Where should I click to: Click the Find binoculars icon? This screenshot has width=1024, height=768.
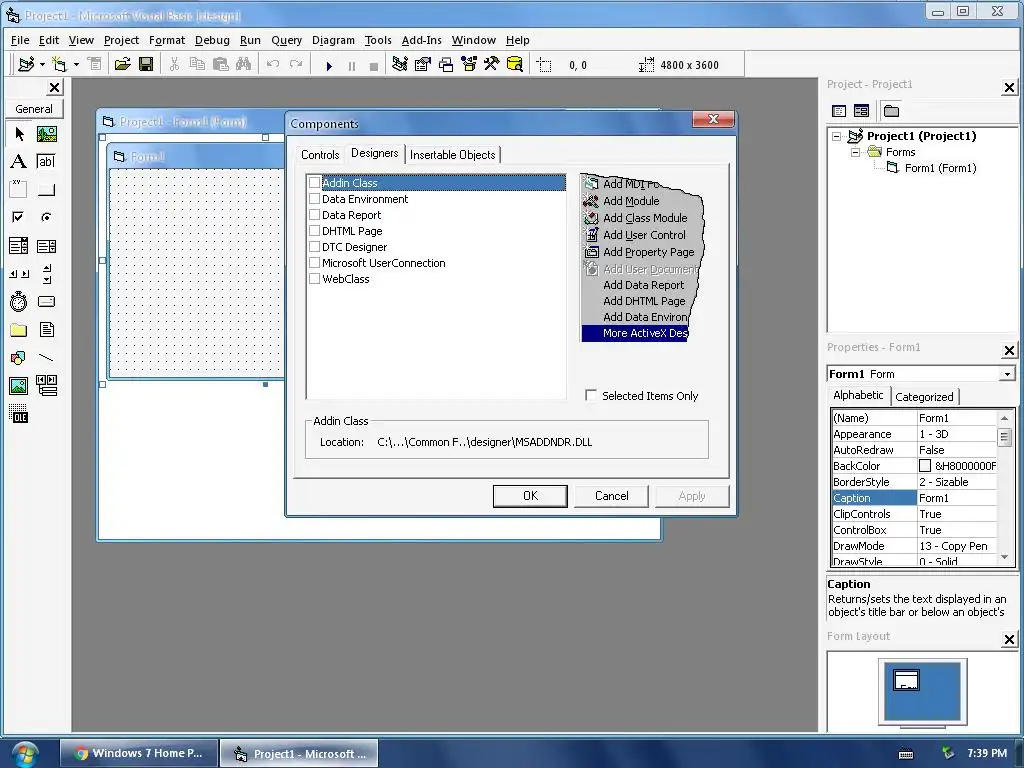pos(244,64)
